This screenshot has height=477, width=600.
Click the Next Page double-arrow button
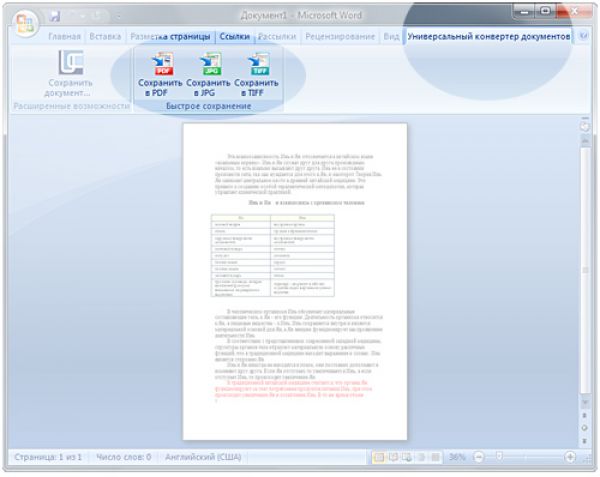[584, 441]
